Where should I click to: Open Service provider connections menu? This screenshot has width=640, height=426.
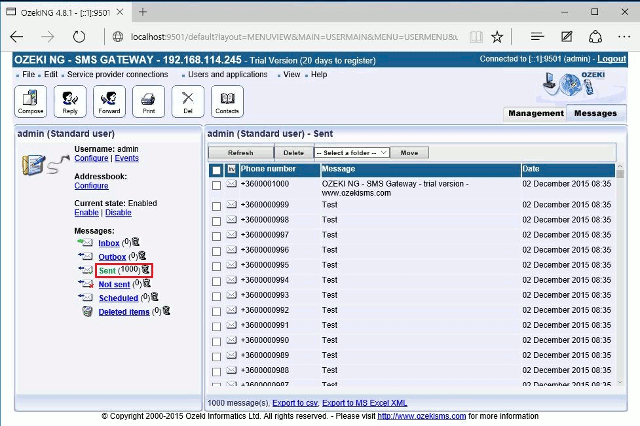coord(118,74)
